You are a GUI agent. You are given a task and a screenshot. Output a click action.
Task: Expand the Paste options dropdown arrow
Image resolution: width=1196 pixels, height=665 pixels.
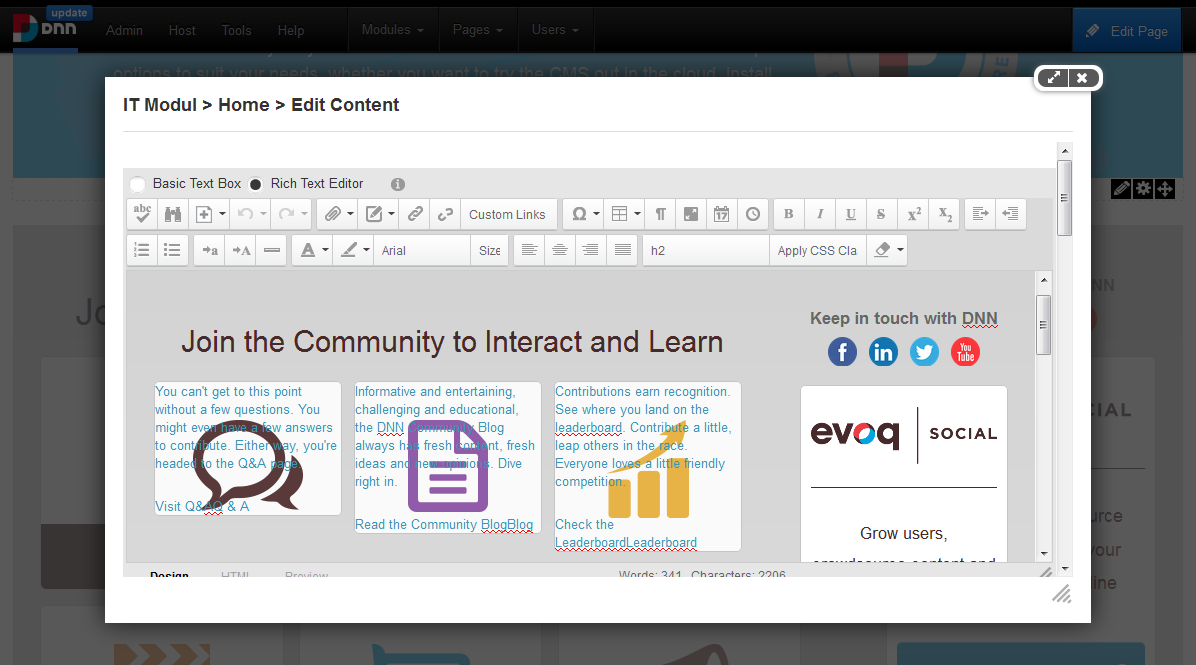click(223, 214)
